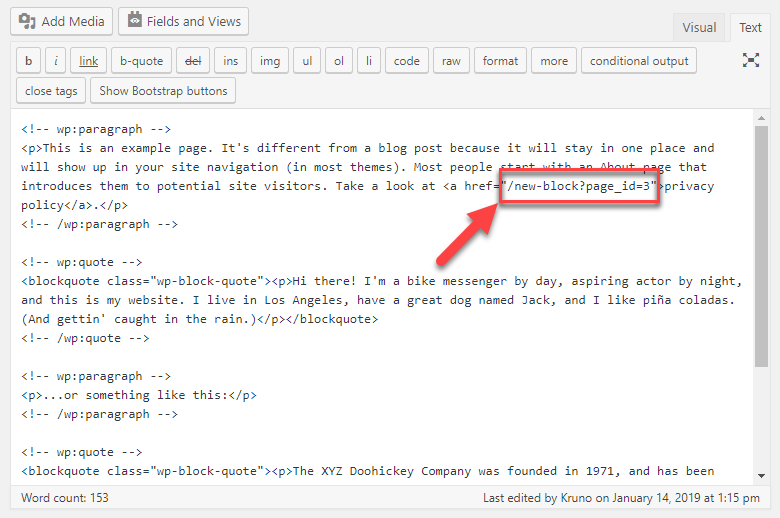Insert a more tag
The image size is (780, 518).
coord(554,61)
